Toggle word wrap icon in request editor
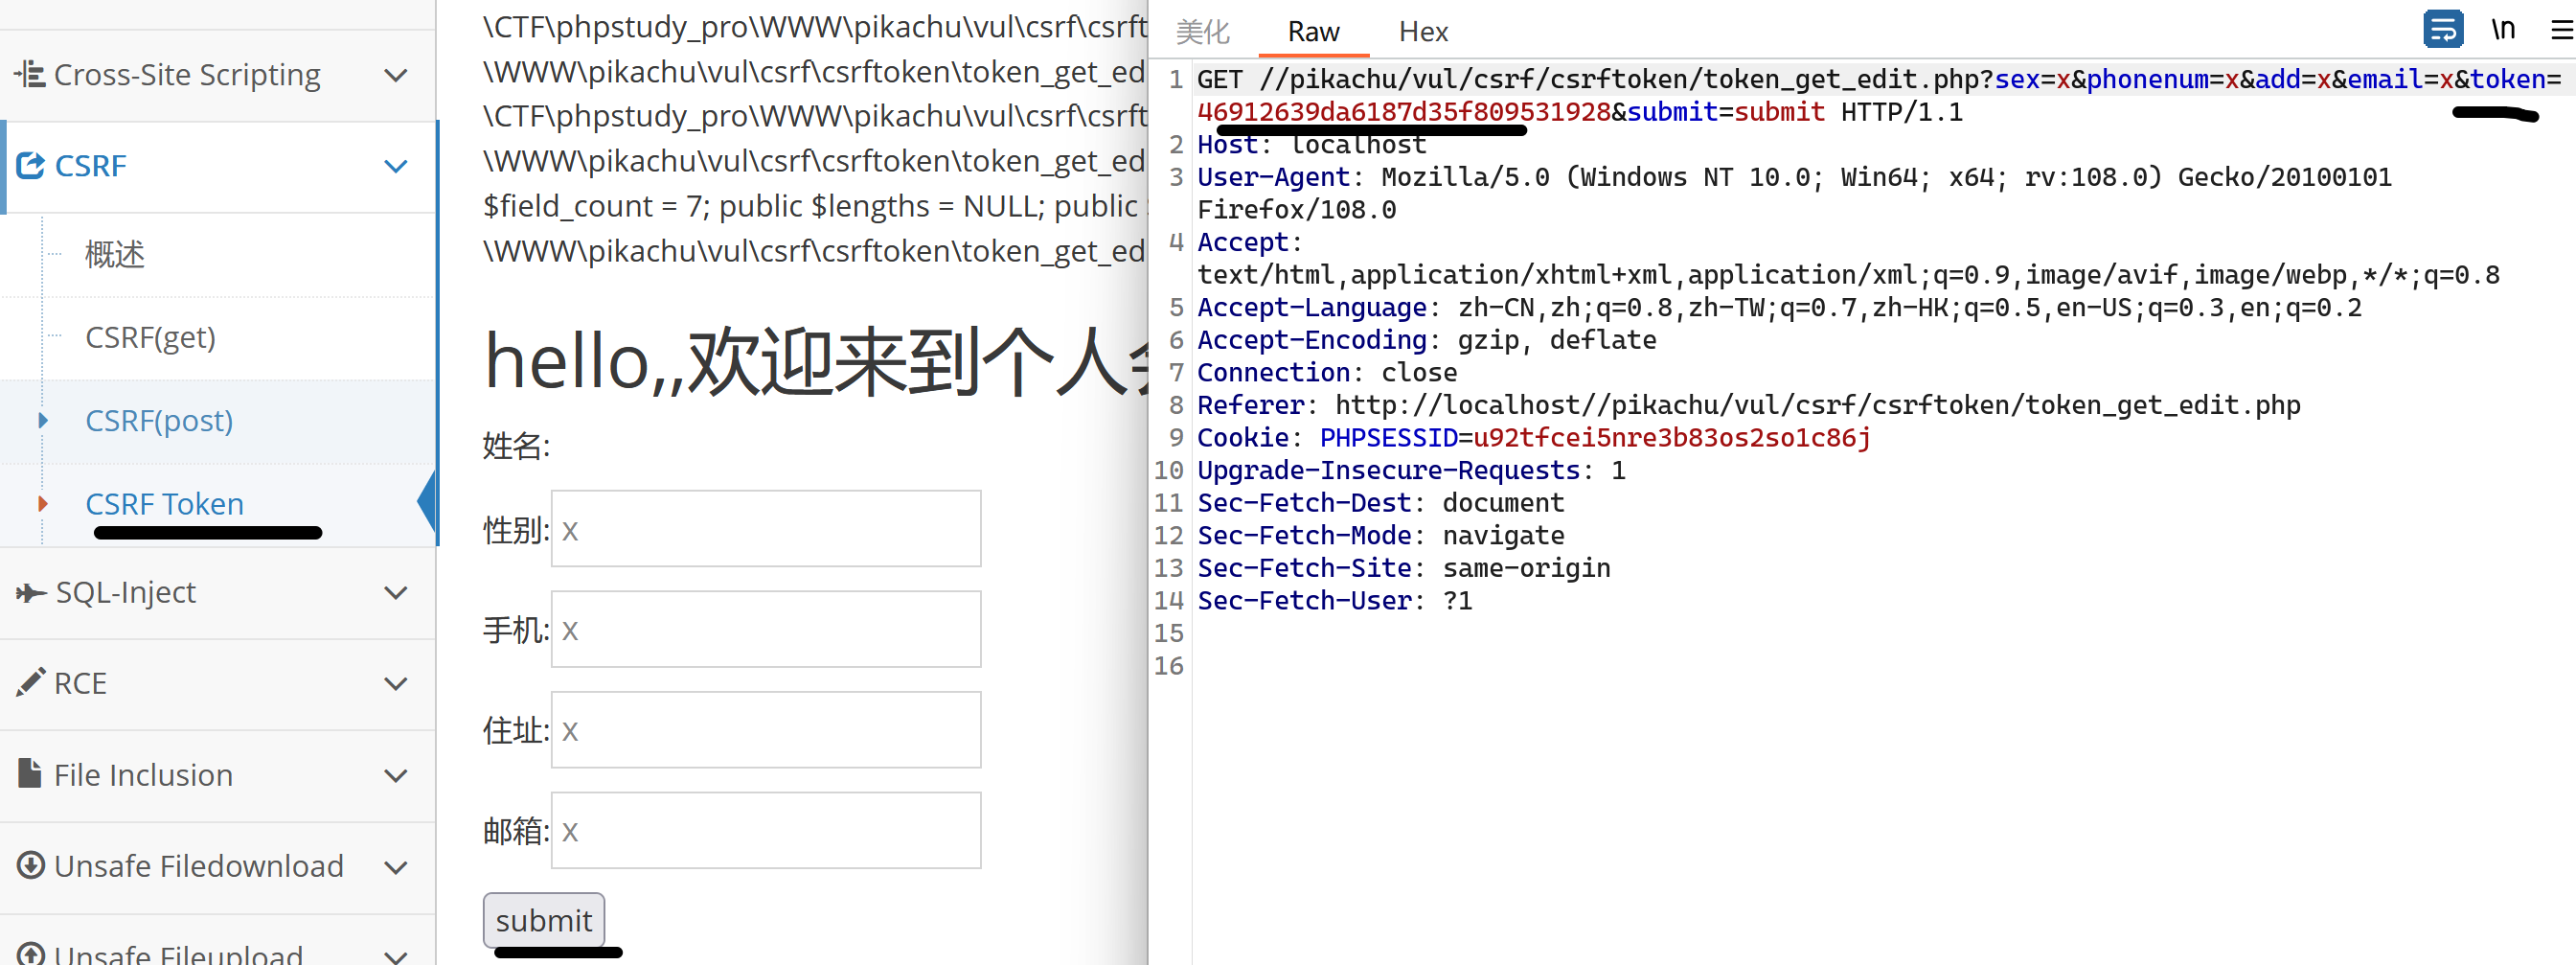Screen dimensions: 2576x965 2442,30
